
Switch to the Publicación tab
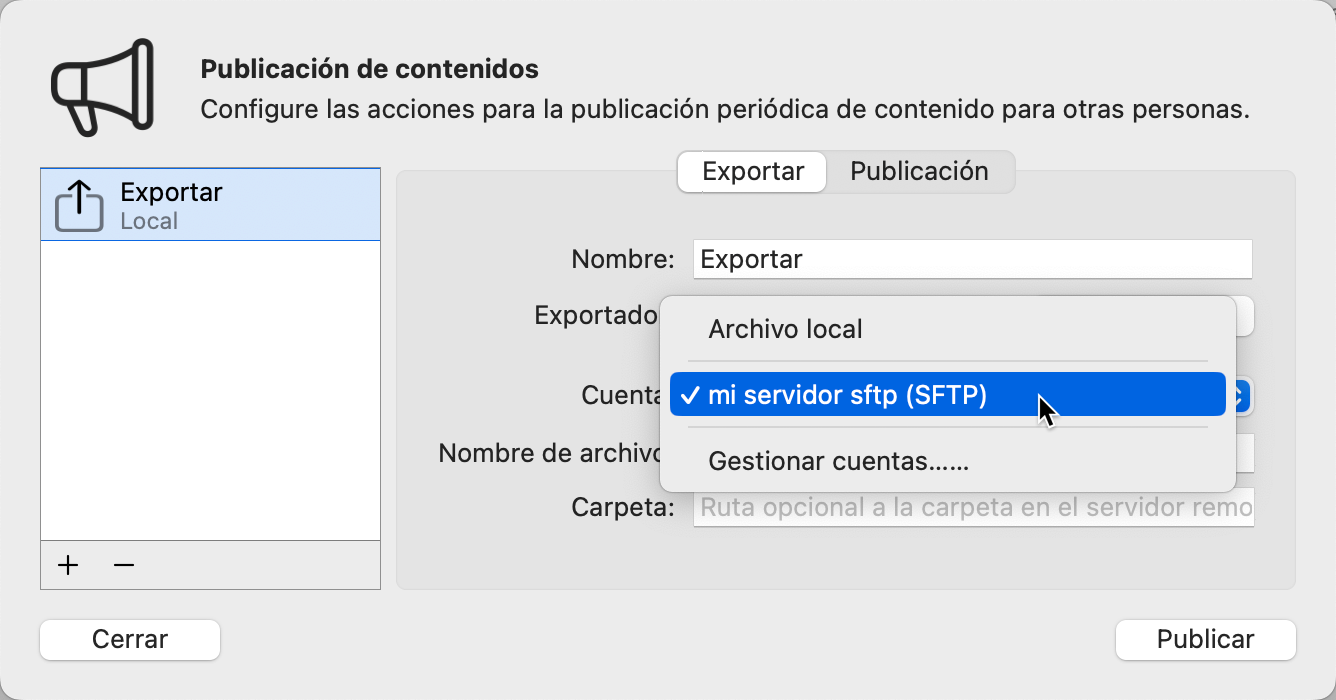[920, 172]
